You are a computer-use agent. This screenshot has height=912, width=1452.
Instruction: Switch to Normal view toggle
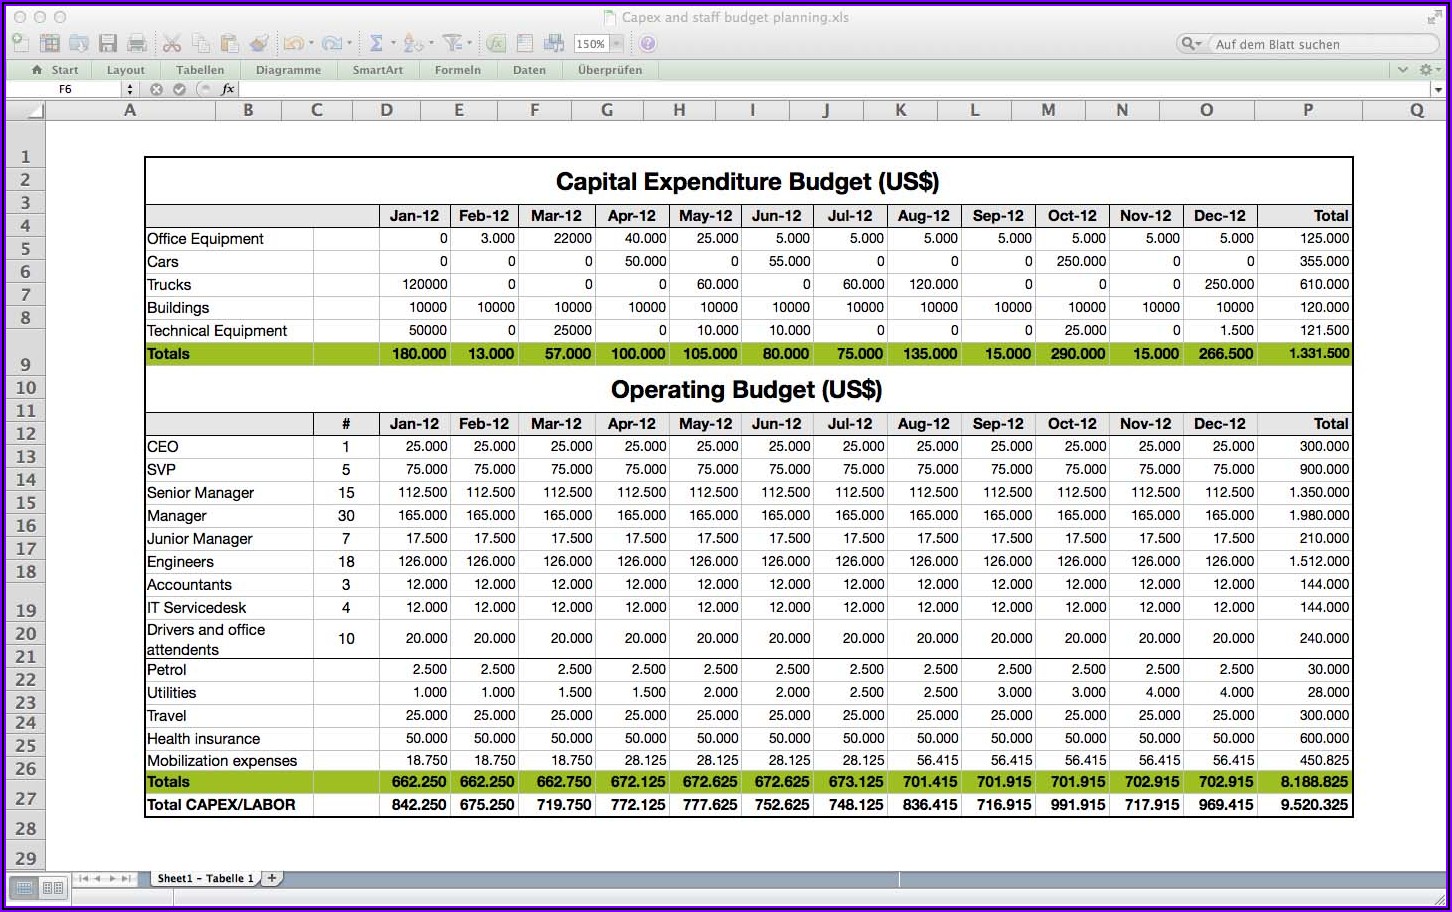click(x=25, y=888)
